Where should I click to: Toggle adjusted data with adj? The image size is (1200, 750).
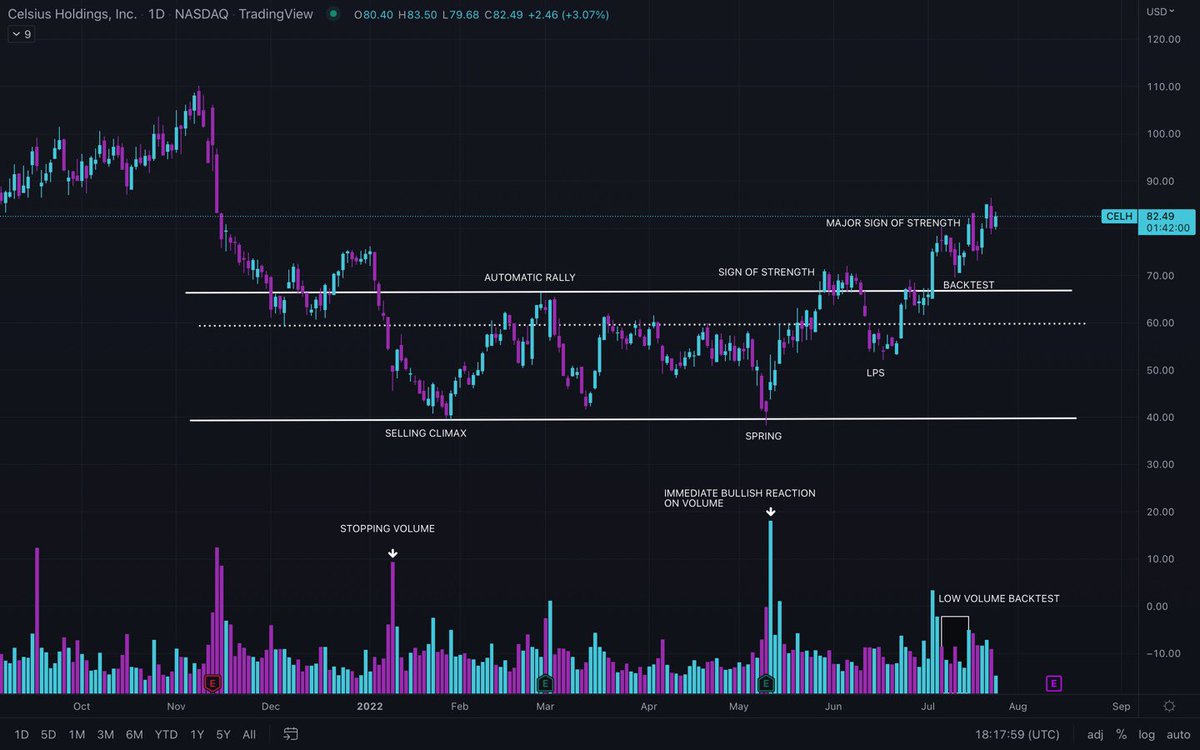tap(1095, 735)
